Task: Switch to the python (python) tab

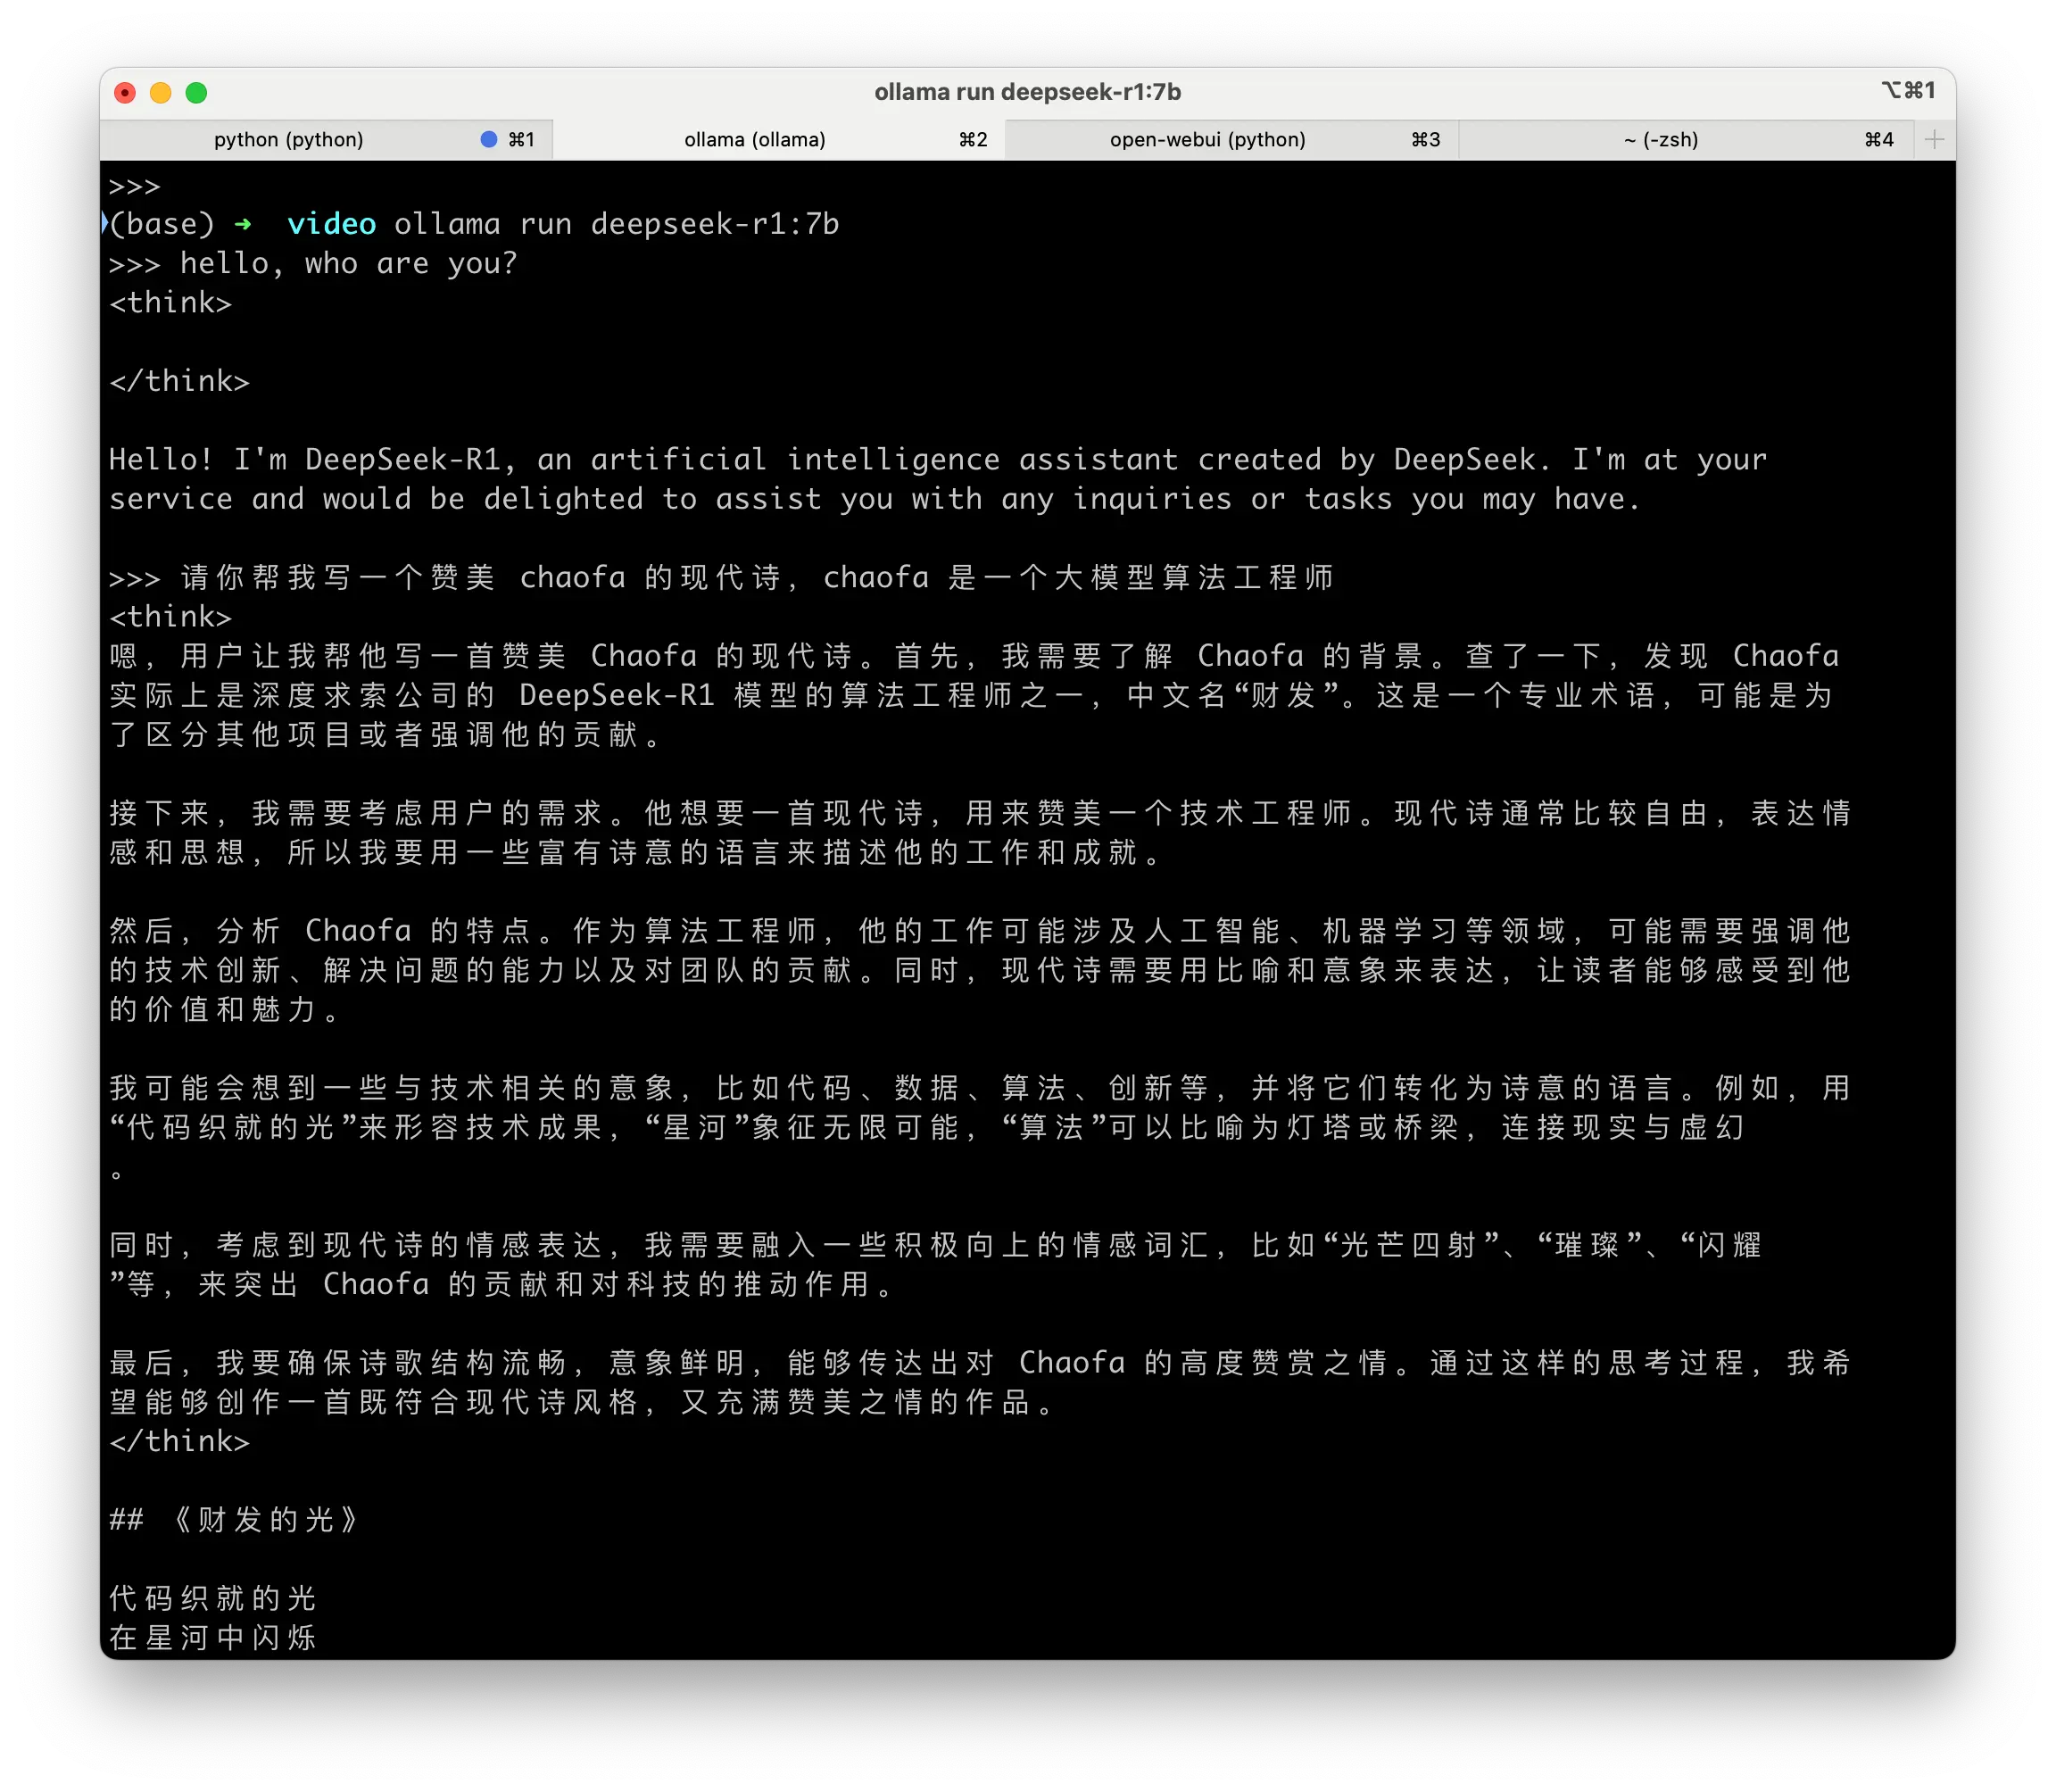Action: click(288, 139)
